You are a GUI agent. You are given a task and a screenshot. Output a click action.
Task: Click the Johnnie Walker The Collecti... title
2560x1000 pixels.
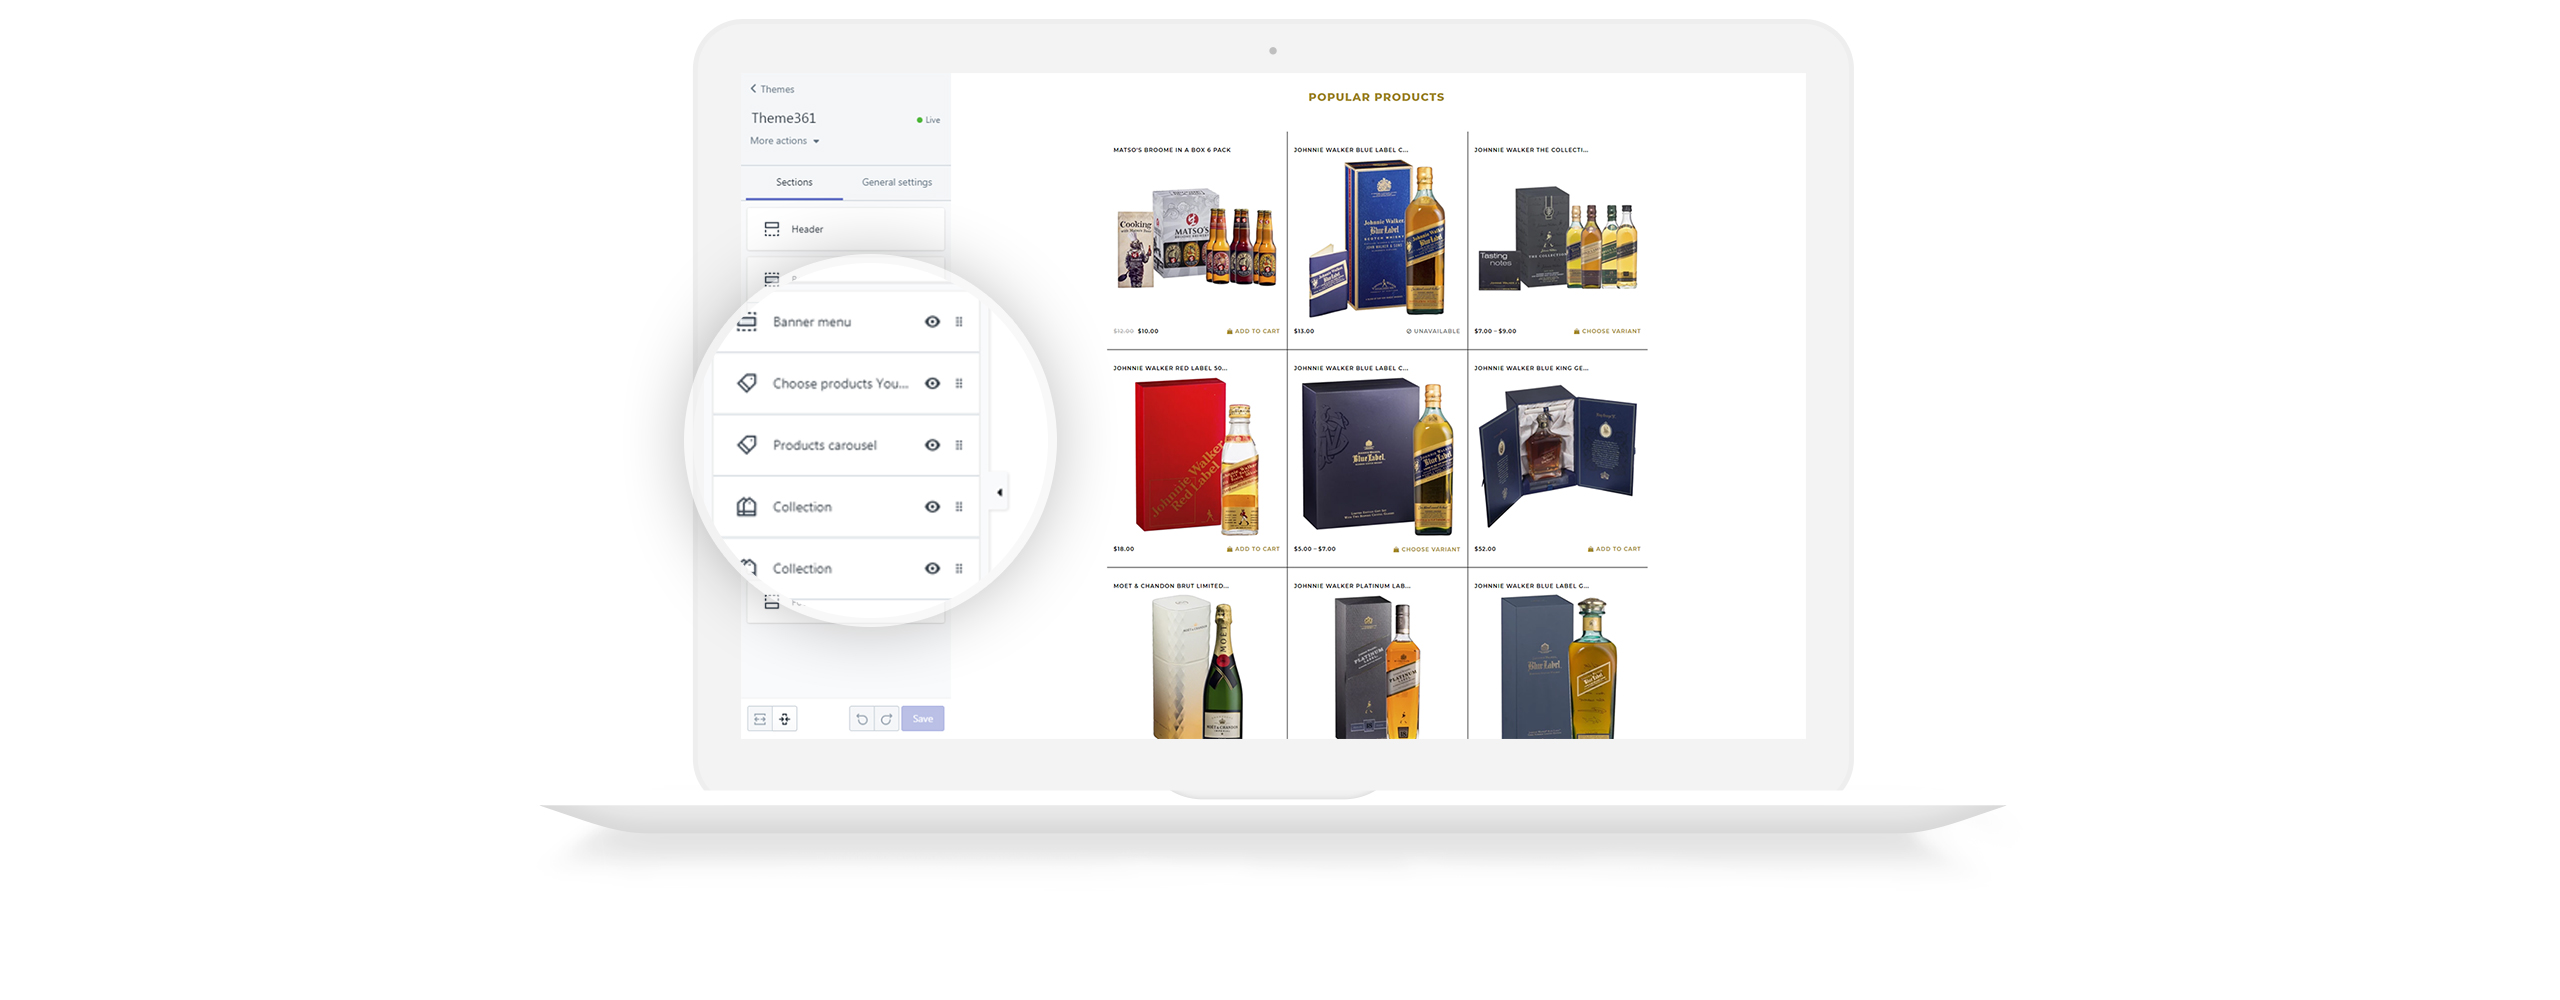tap(1531, 150)
